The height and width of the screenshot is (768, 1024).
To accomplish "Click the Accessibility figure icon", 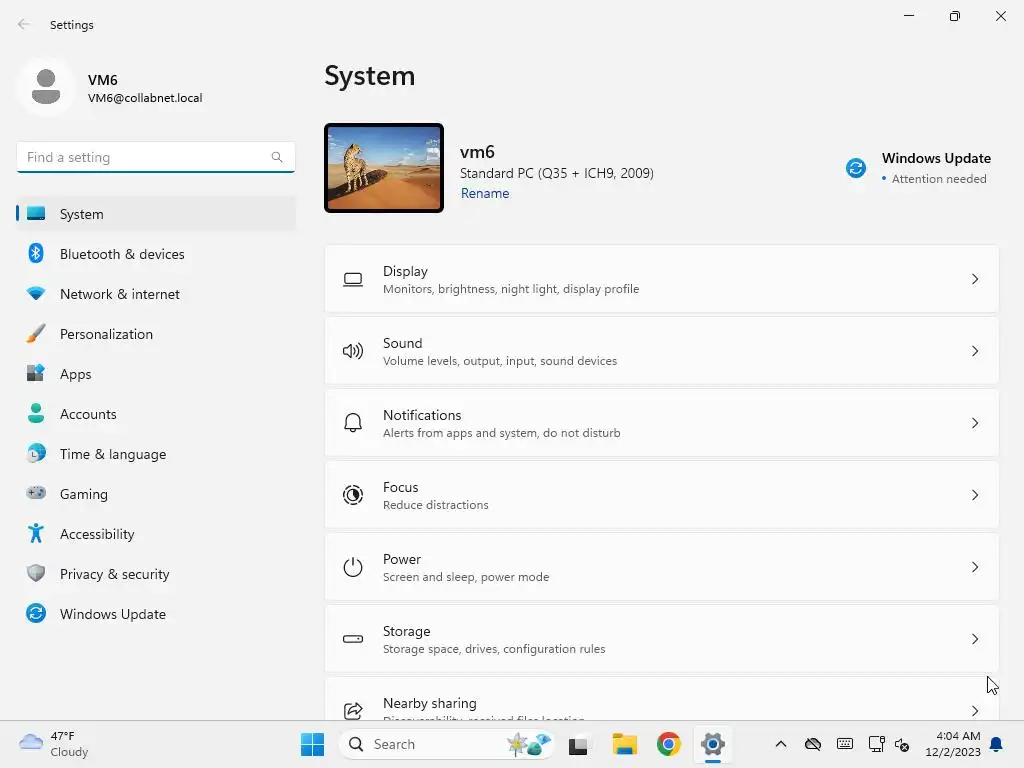I will pos(36,534).
